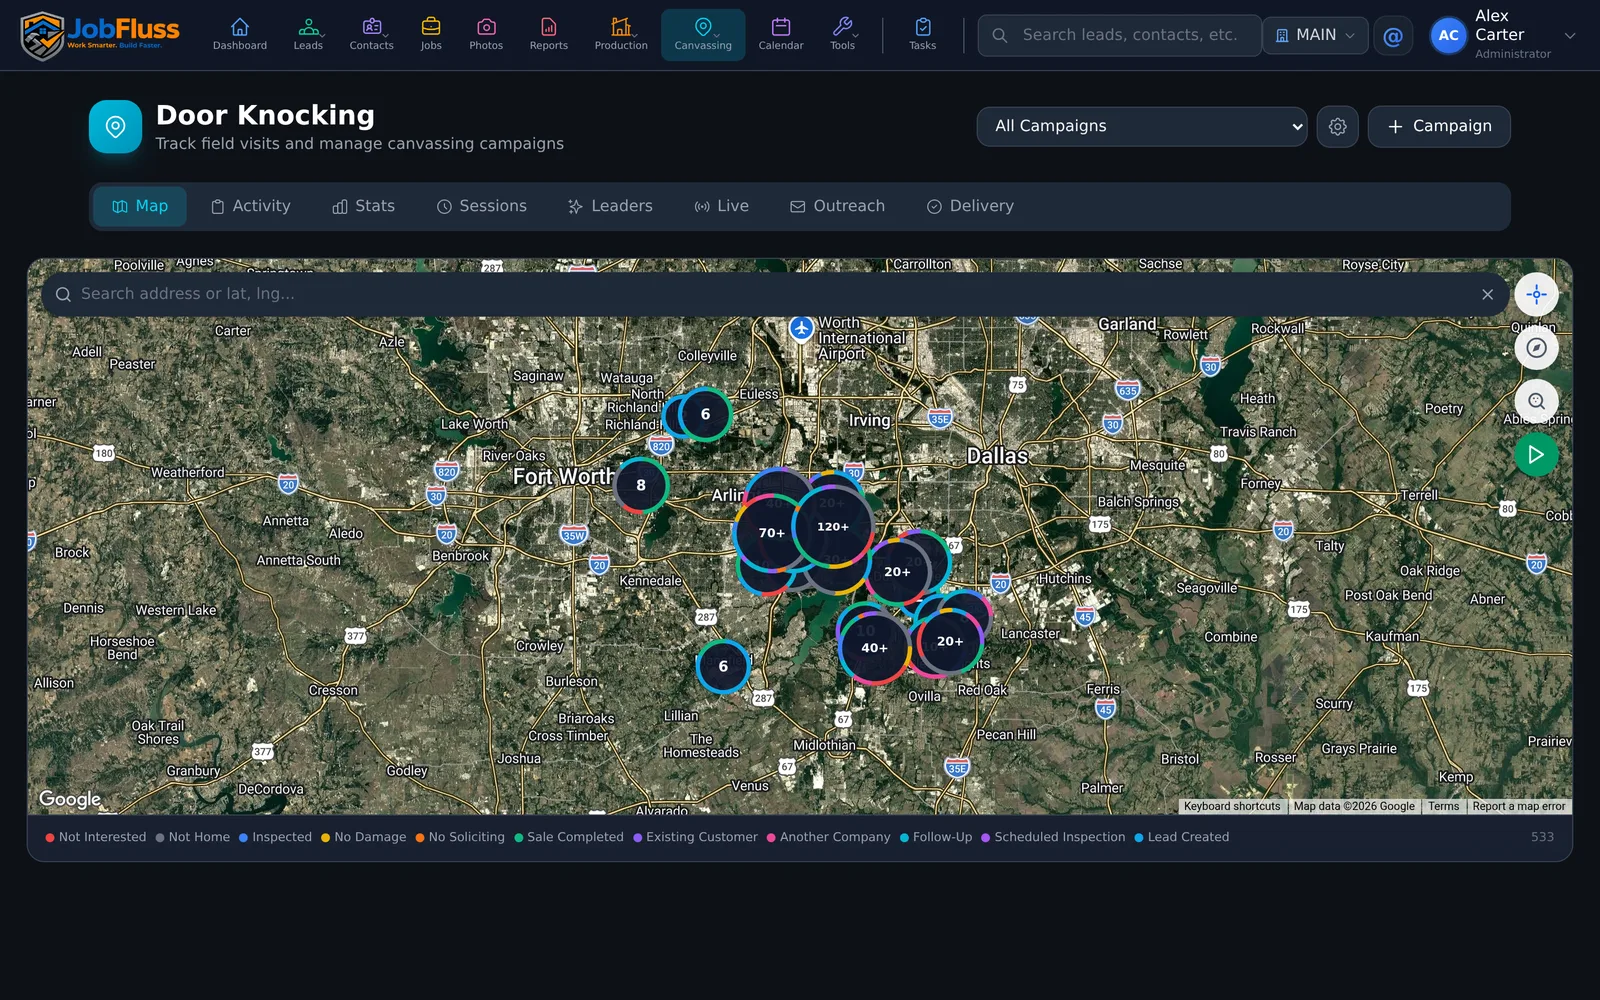Open the Photos section in navigation
The image size is (1600, 1000).
tap(486, 35)
